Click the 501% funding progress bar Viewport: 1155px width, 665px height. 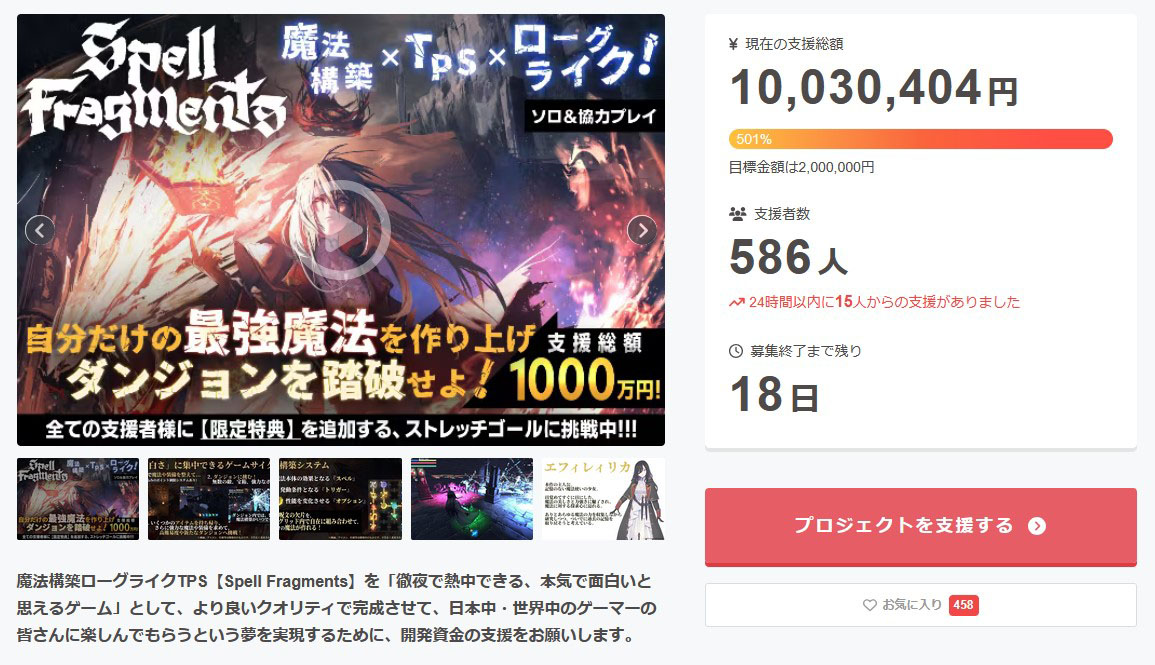pos(921,139)
